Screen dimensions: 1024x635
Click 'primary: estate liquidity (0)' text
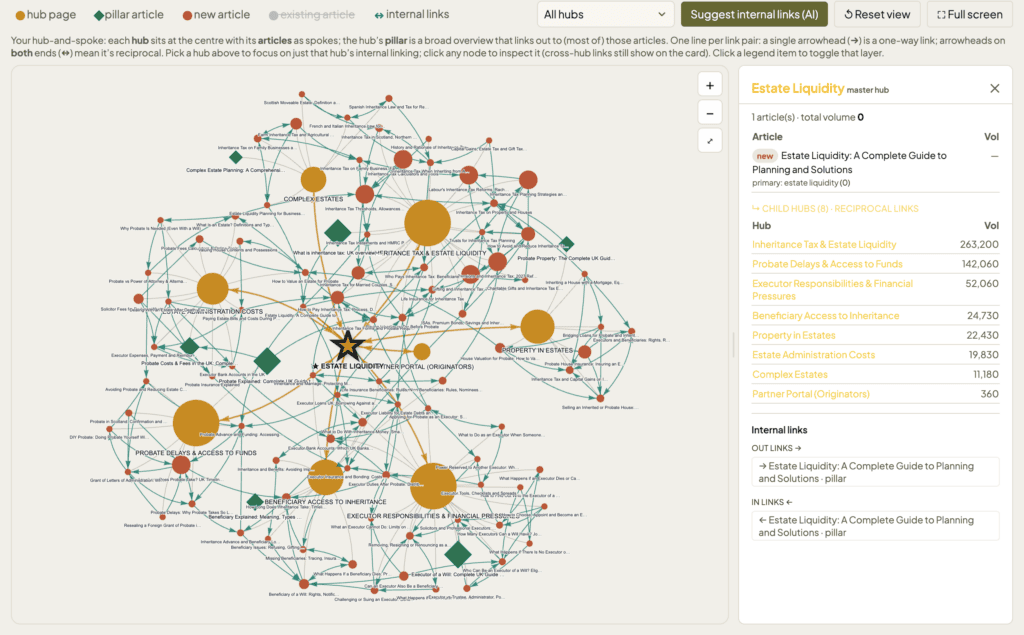point(801,183)
